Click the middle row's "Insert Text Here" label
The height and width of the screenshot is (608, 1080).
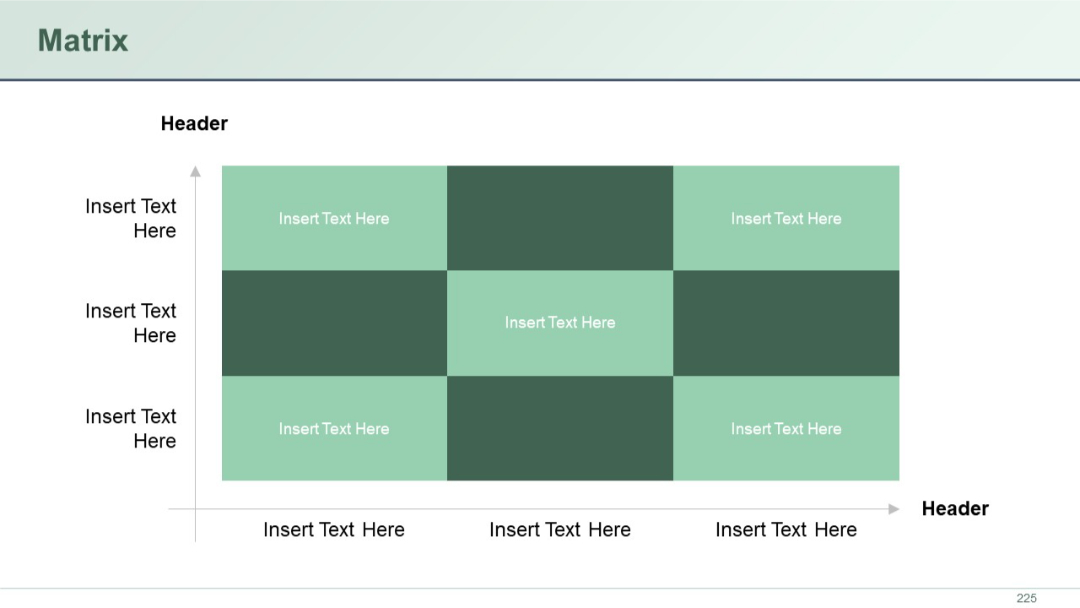130,323
